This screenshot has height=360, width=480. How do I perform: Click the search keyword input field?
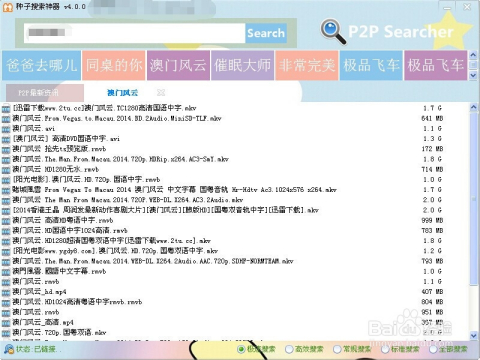pos(134,33)
